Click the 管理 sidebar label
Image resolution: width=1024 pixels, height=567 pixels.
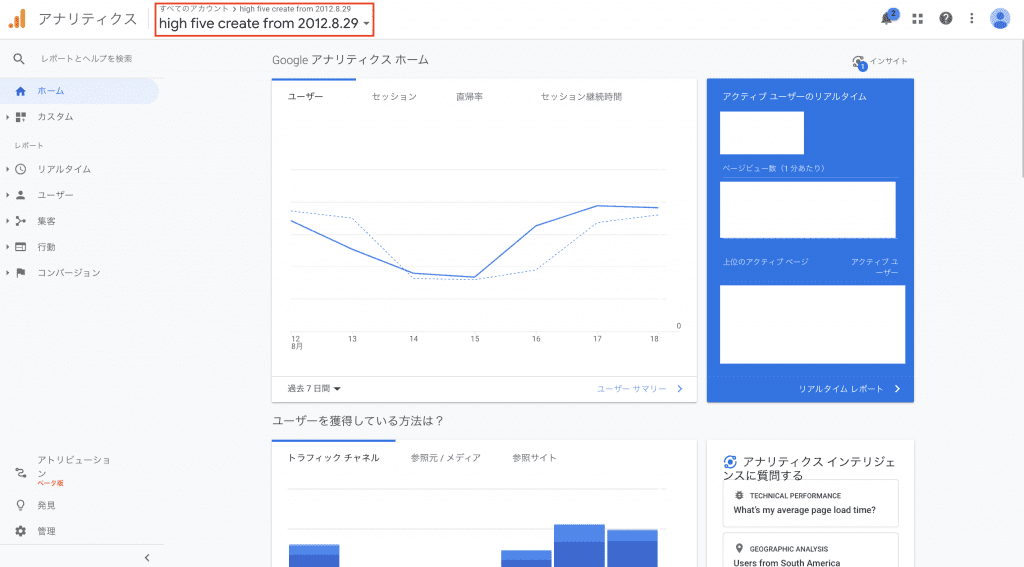coord(46,531)
